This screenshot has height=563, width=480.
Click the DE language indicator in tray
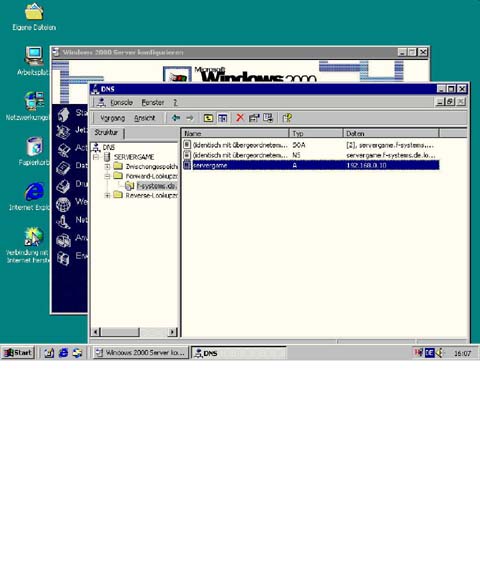click(429, 353)
